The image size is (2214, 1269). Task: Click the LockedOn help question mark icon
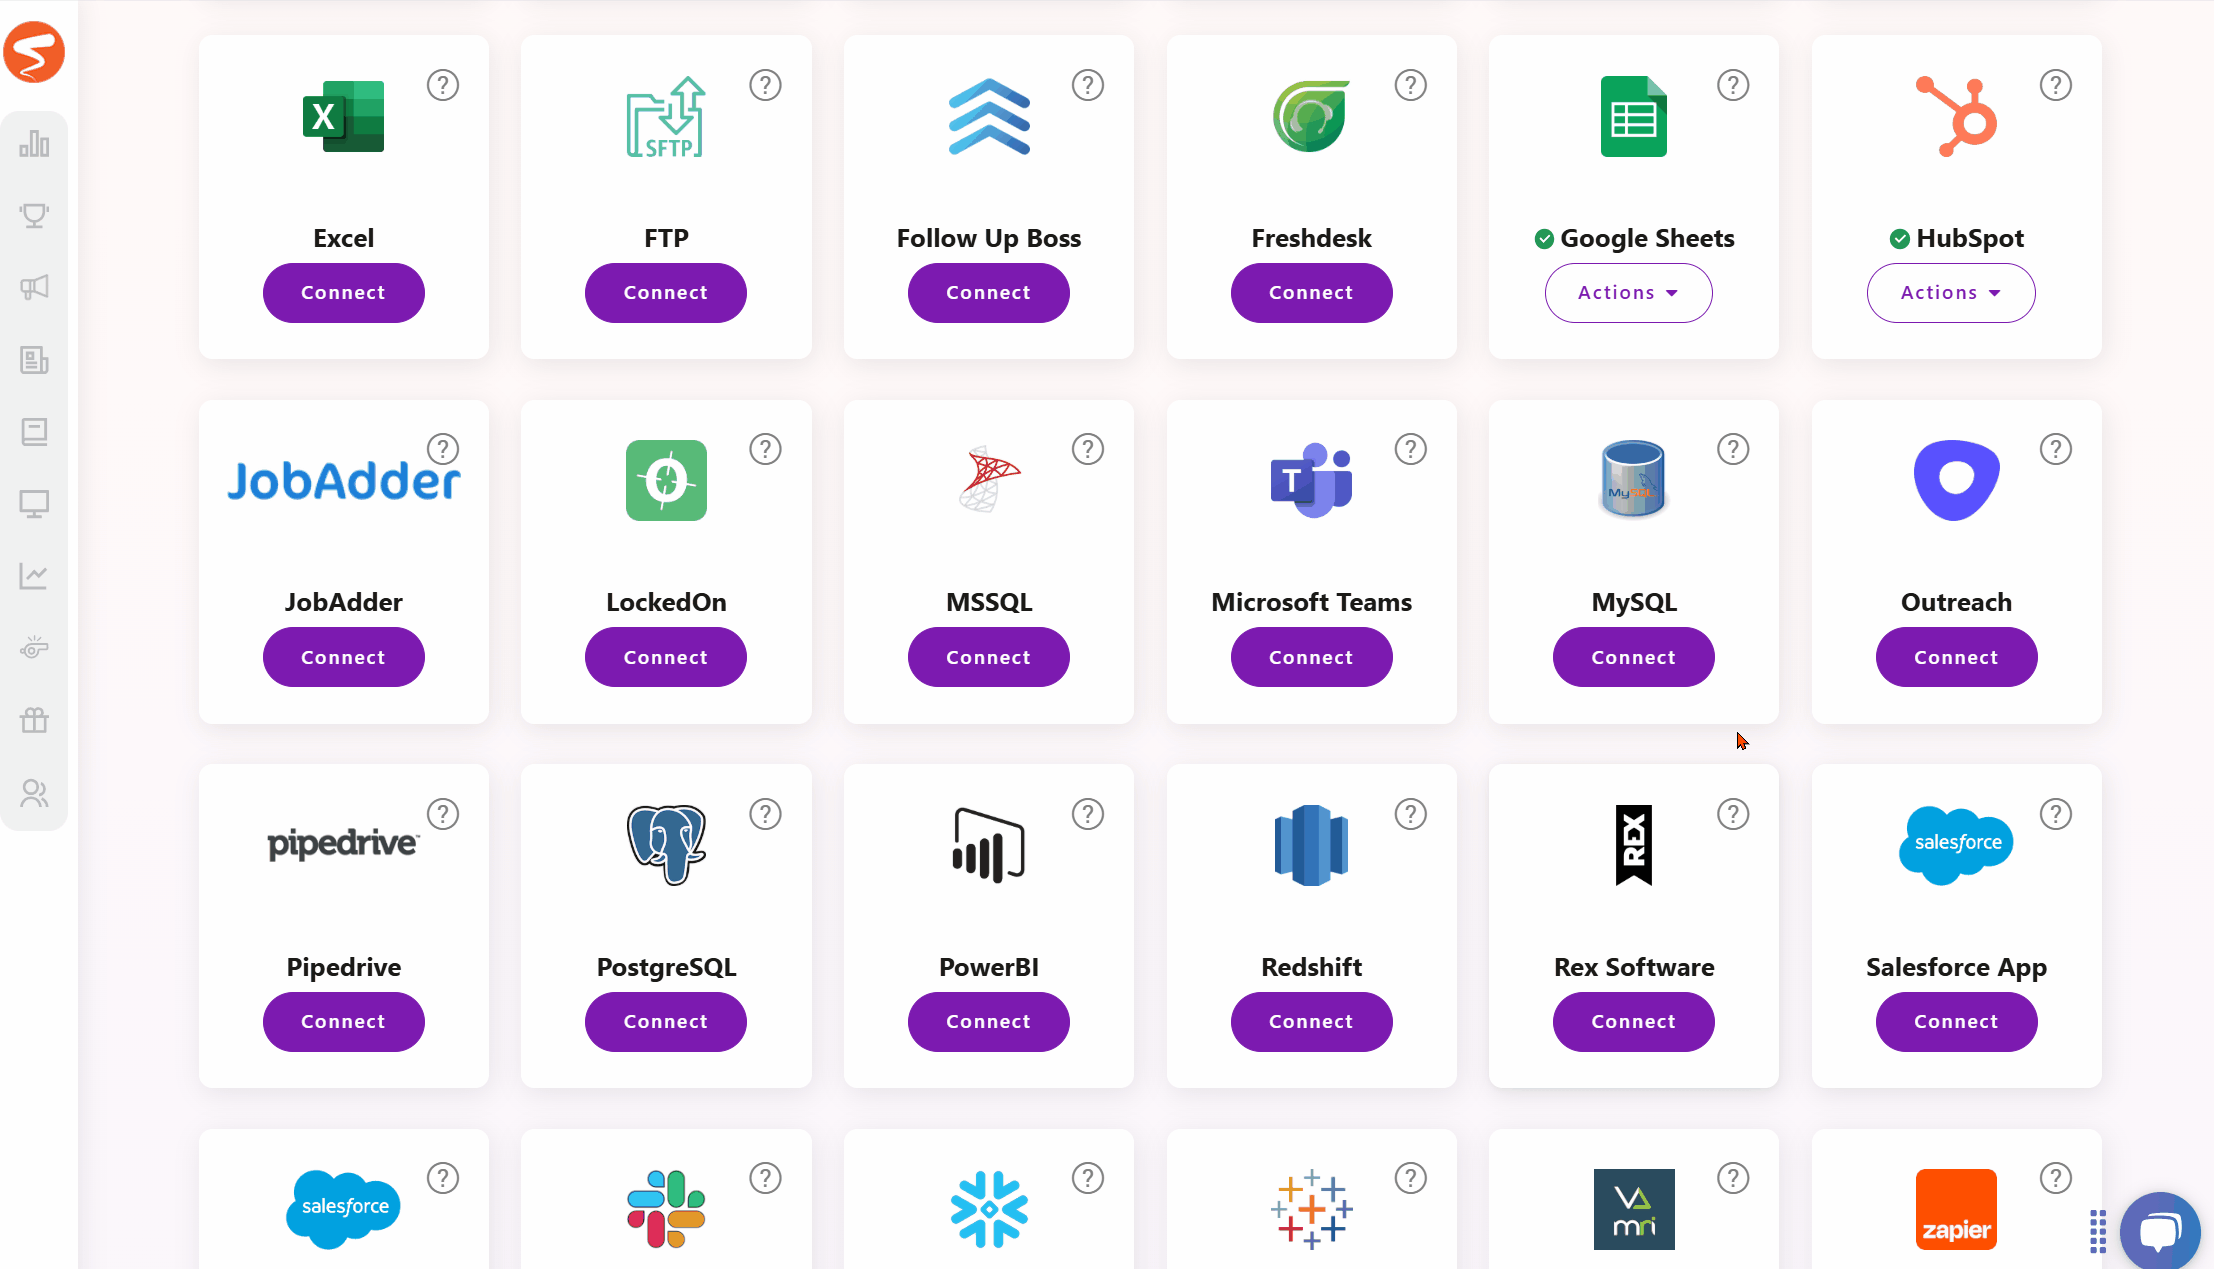tap(765, 449)
